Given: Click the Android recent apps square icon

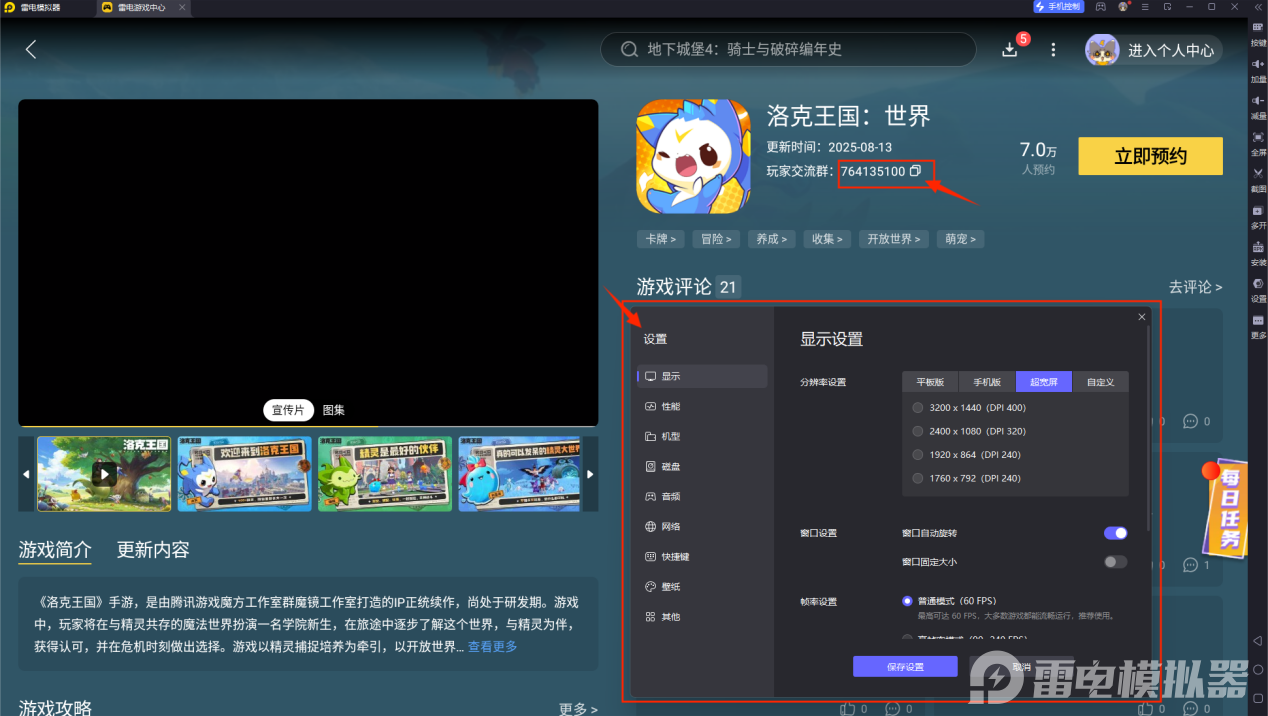Looking at the screenshot, I should pyautogui.click(x=1258, y=696).
